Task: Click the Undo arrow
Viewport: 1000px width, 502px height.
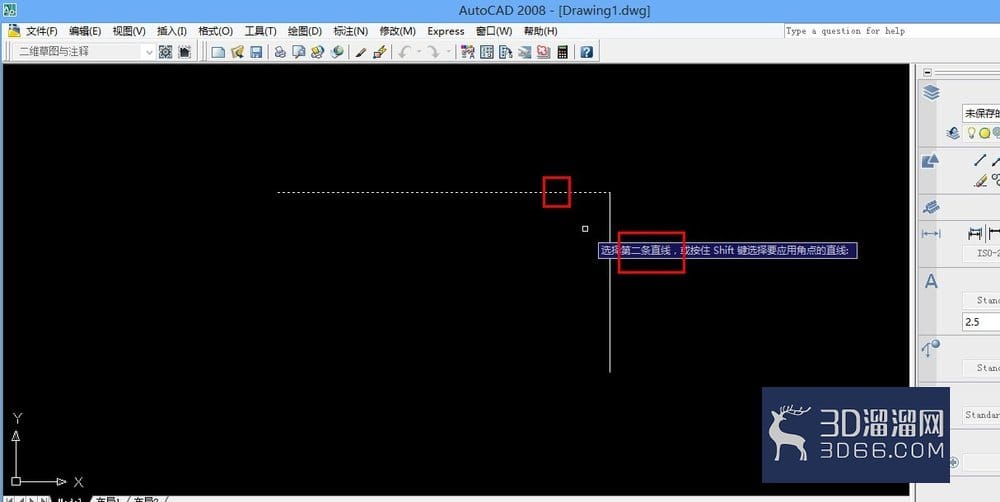Action: pos(404,52)
